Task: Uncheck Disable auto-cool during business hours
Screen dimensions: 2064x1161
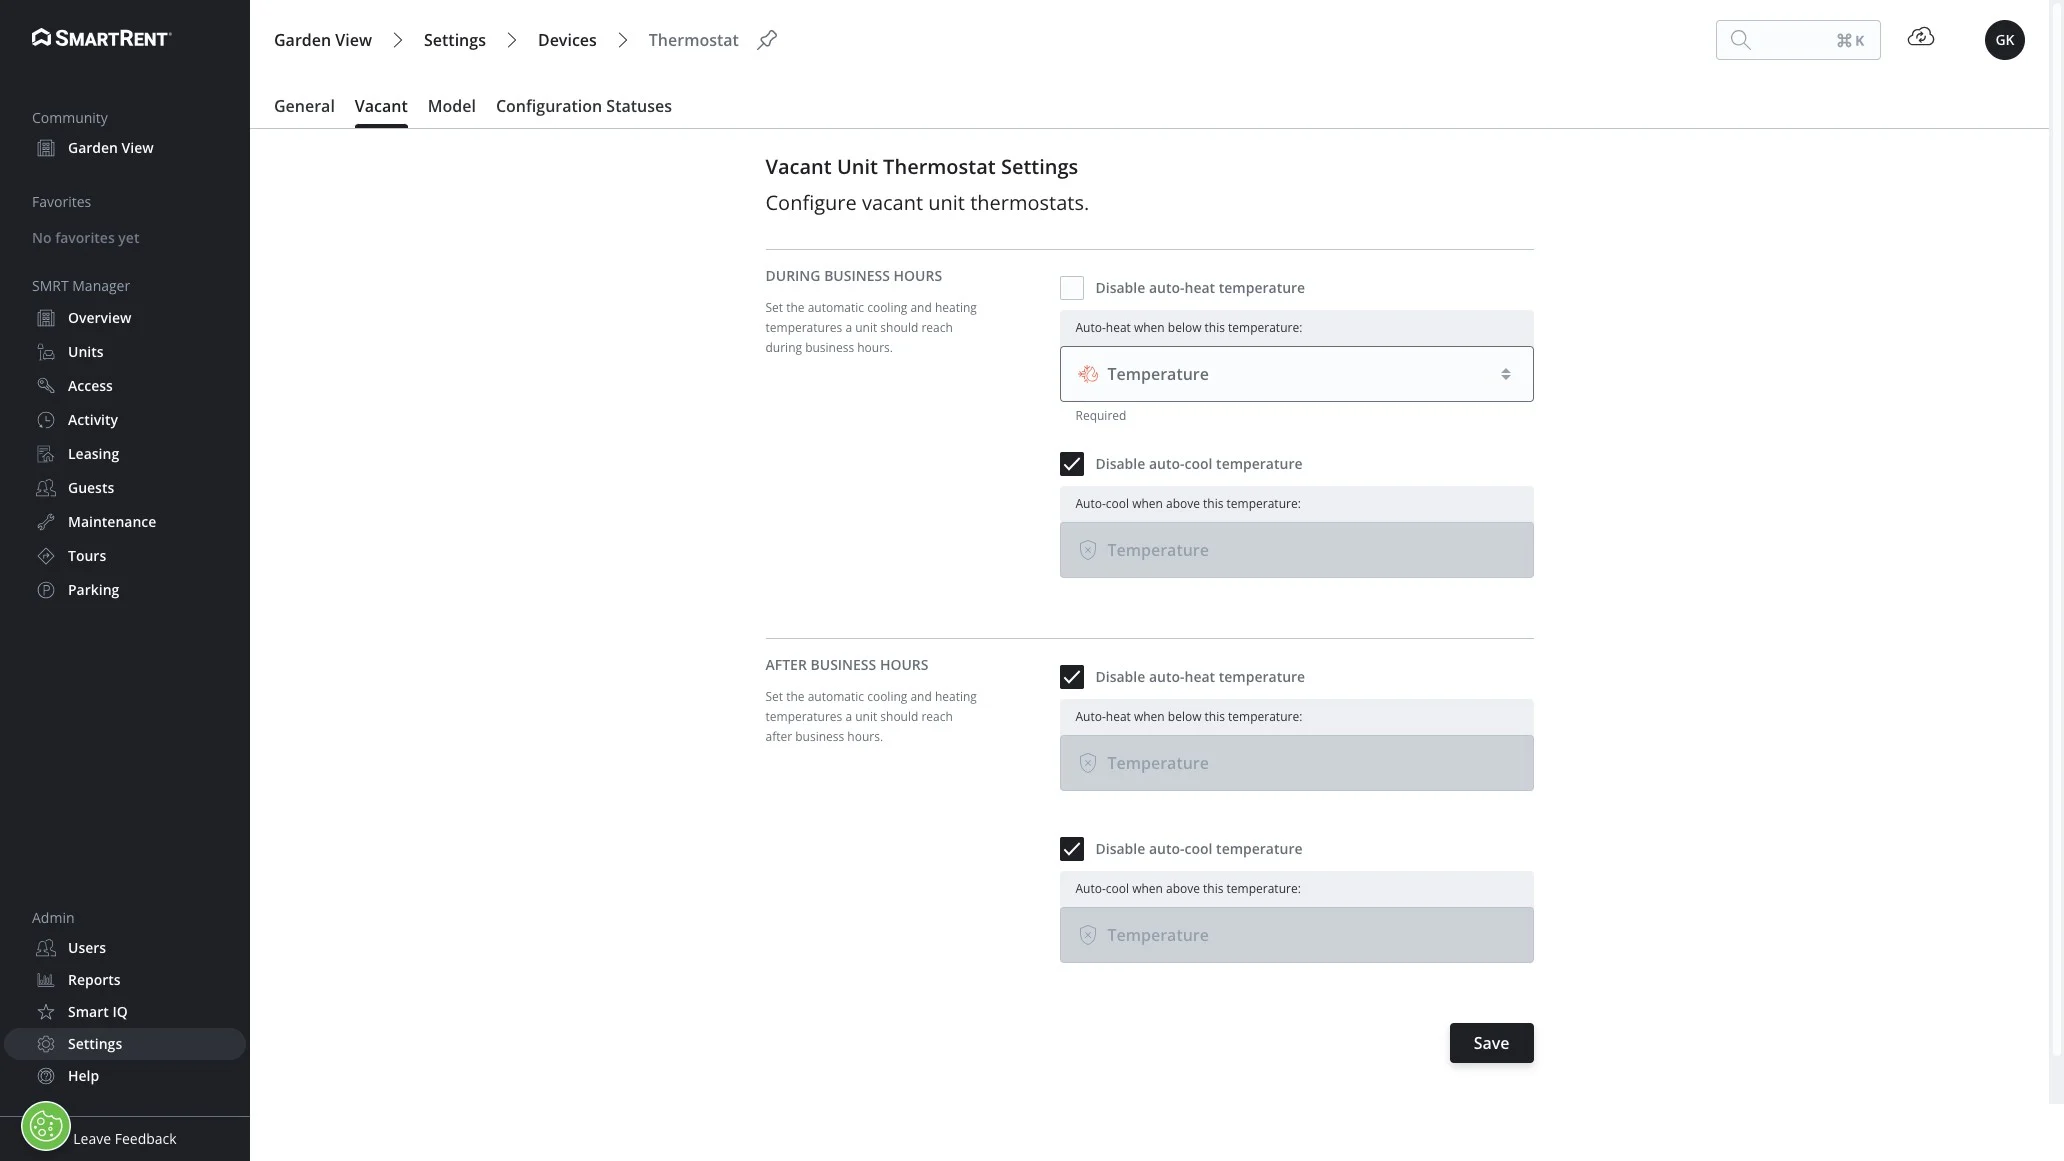Action: click(x=1072, y=464)
